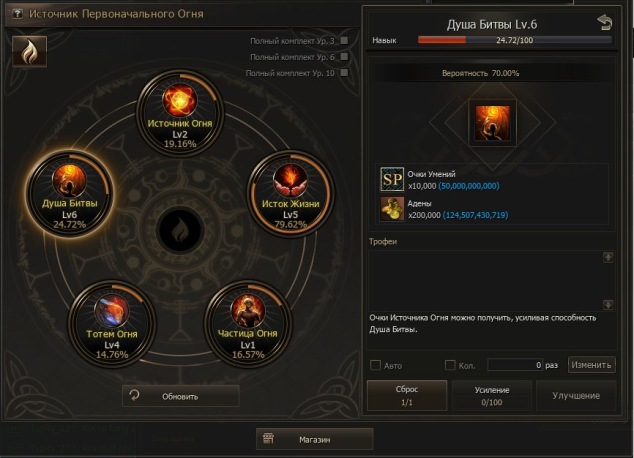Enable the Кол. checkbox
634x458 pixels.
click(x=450, y=365)
